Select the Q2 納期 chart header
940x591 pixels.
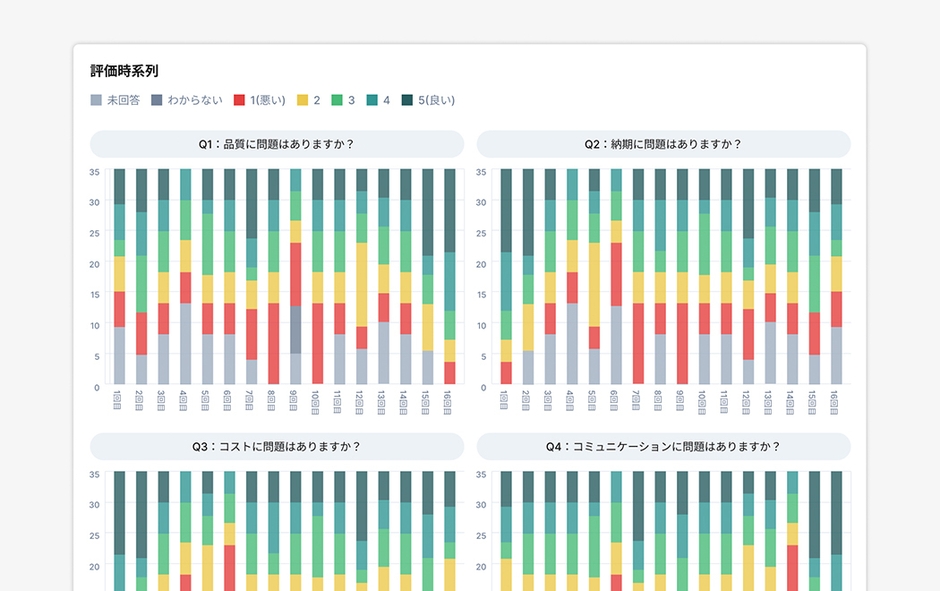663,144
